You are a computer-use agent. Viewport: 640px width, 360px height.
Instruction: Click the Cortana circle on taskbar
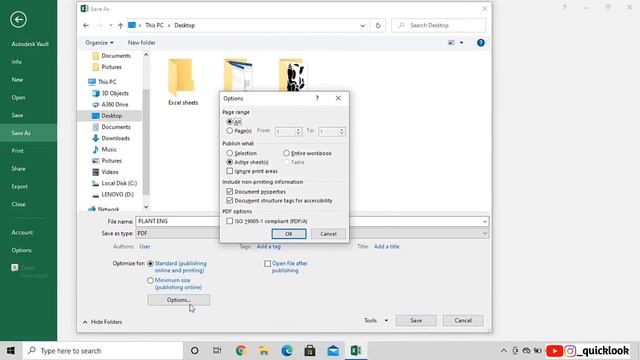pos(195,351)
